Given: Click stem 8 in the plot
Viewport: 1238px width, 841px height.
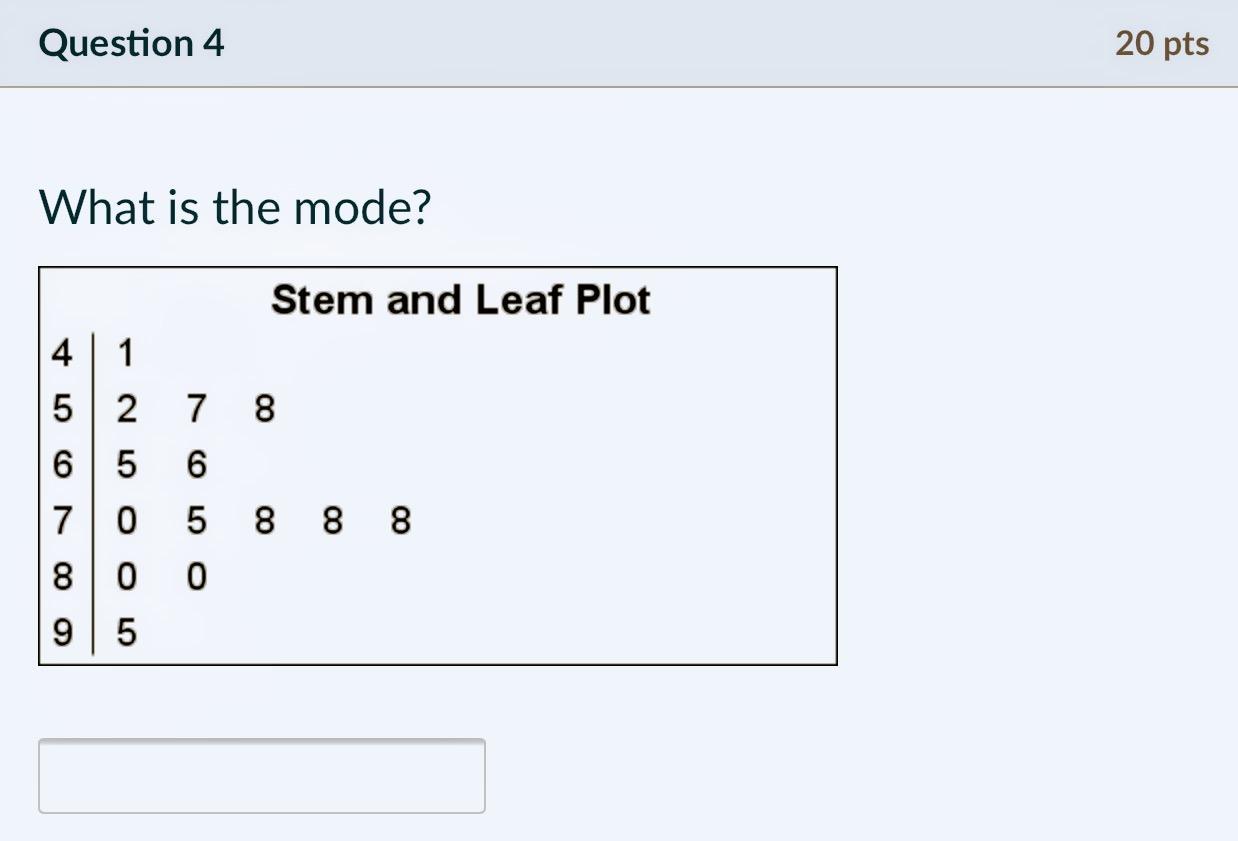Looking at the screenshot, I should 62,577.
